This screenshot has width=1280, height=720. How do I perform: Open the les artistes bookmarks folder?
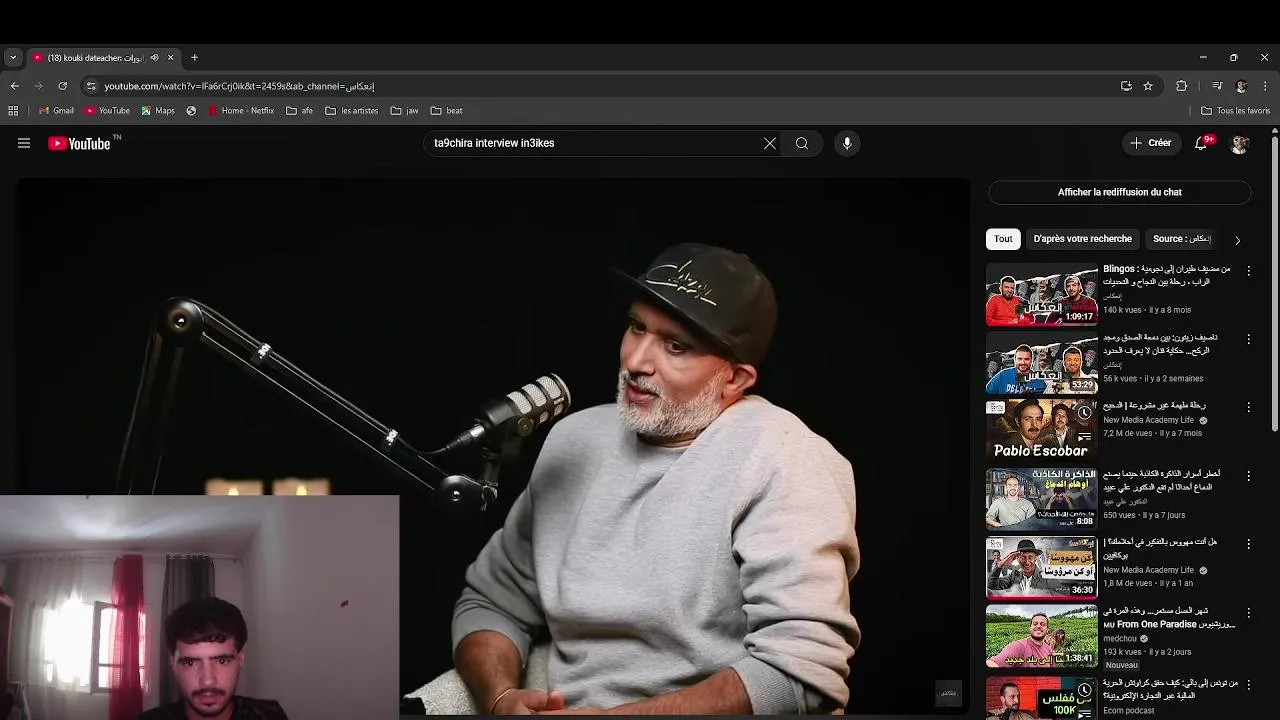point(352,111)
